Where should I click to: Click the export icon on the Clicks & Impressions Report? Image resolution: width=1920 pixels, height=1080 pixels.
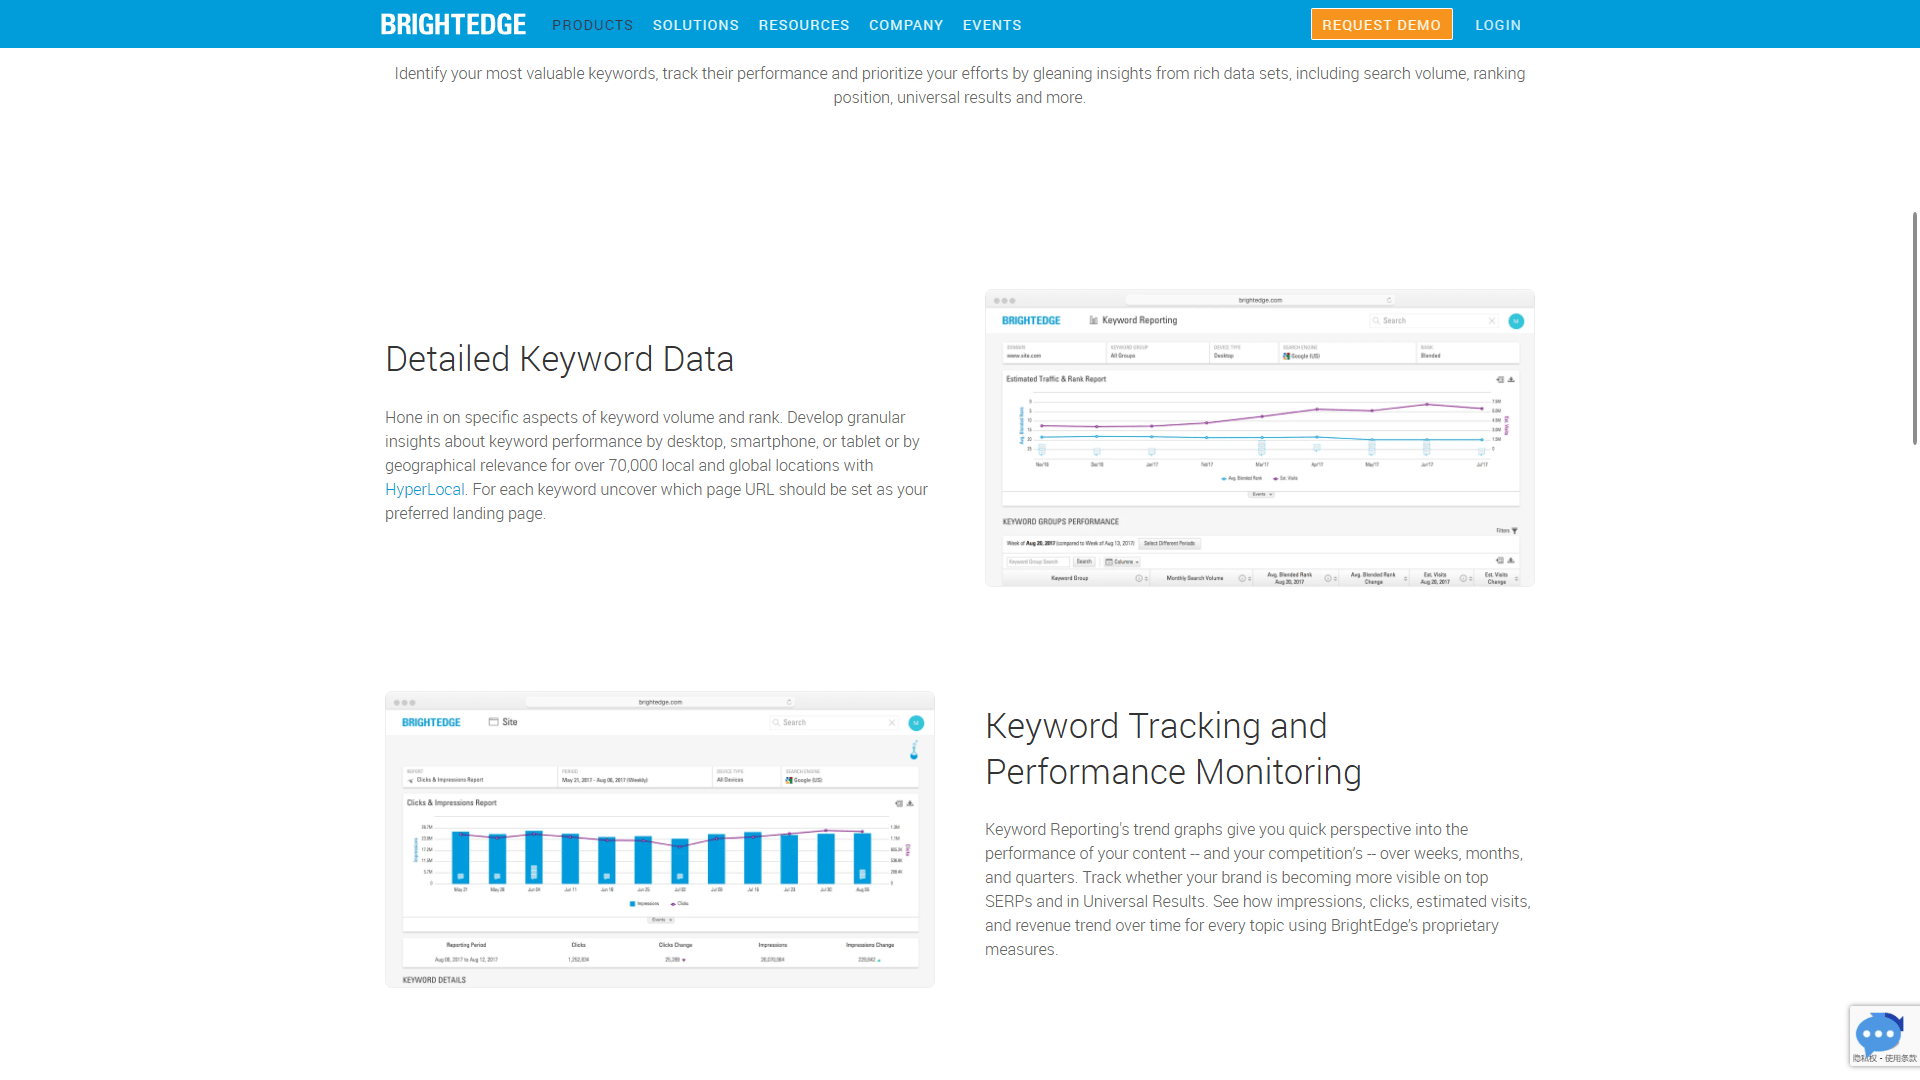click(898, 803)
